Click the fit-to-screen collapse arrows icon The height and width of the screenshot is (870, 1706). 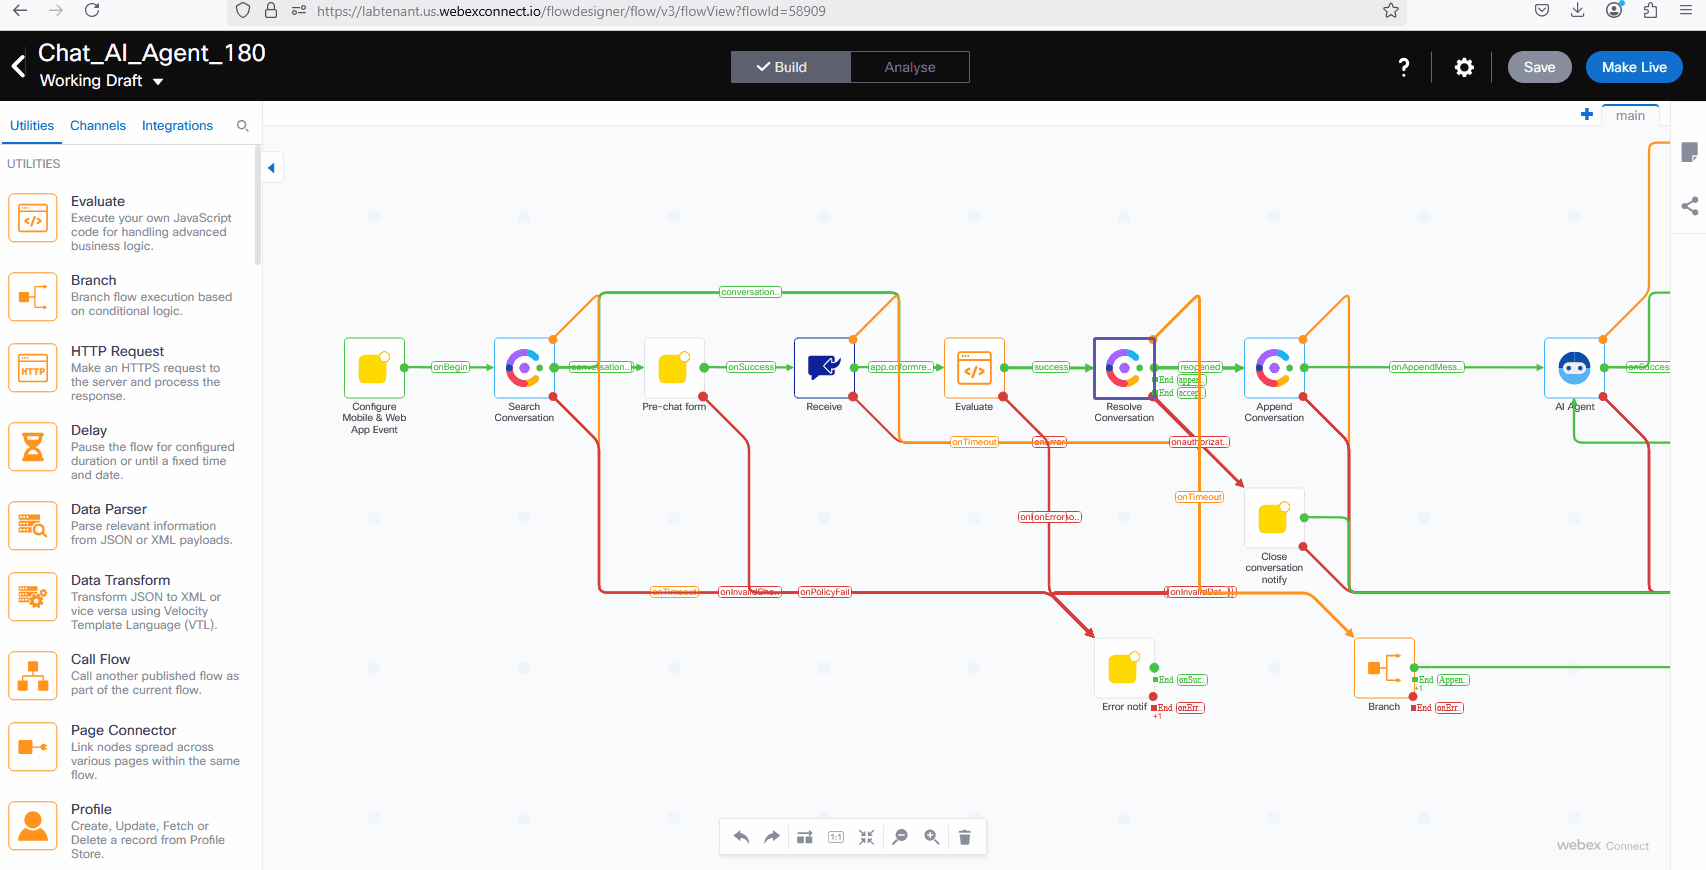coord(867,837)
